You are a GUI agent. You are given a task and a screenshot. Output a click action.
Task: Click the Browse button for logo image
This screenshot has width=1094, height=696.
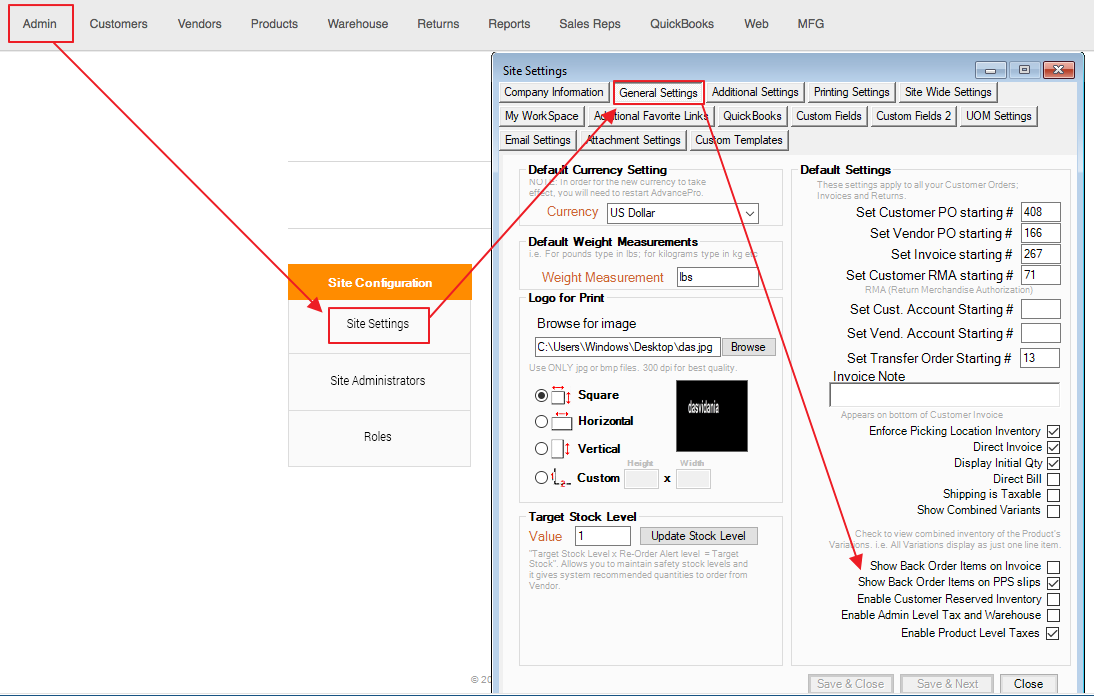(x=748, y=347)
